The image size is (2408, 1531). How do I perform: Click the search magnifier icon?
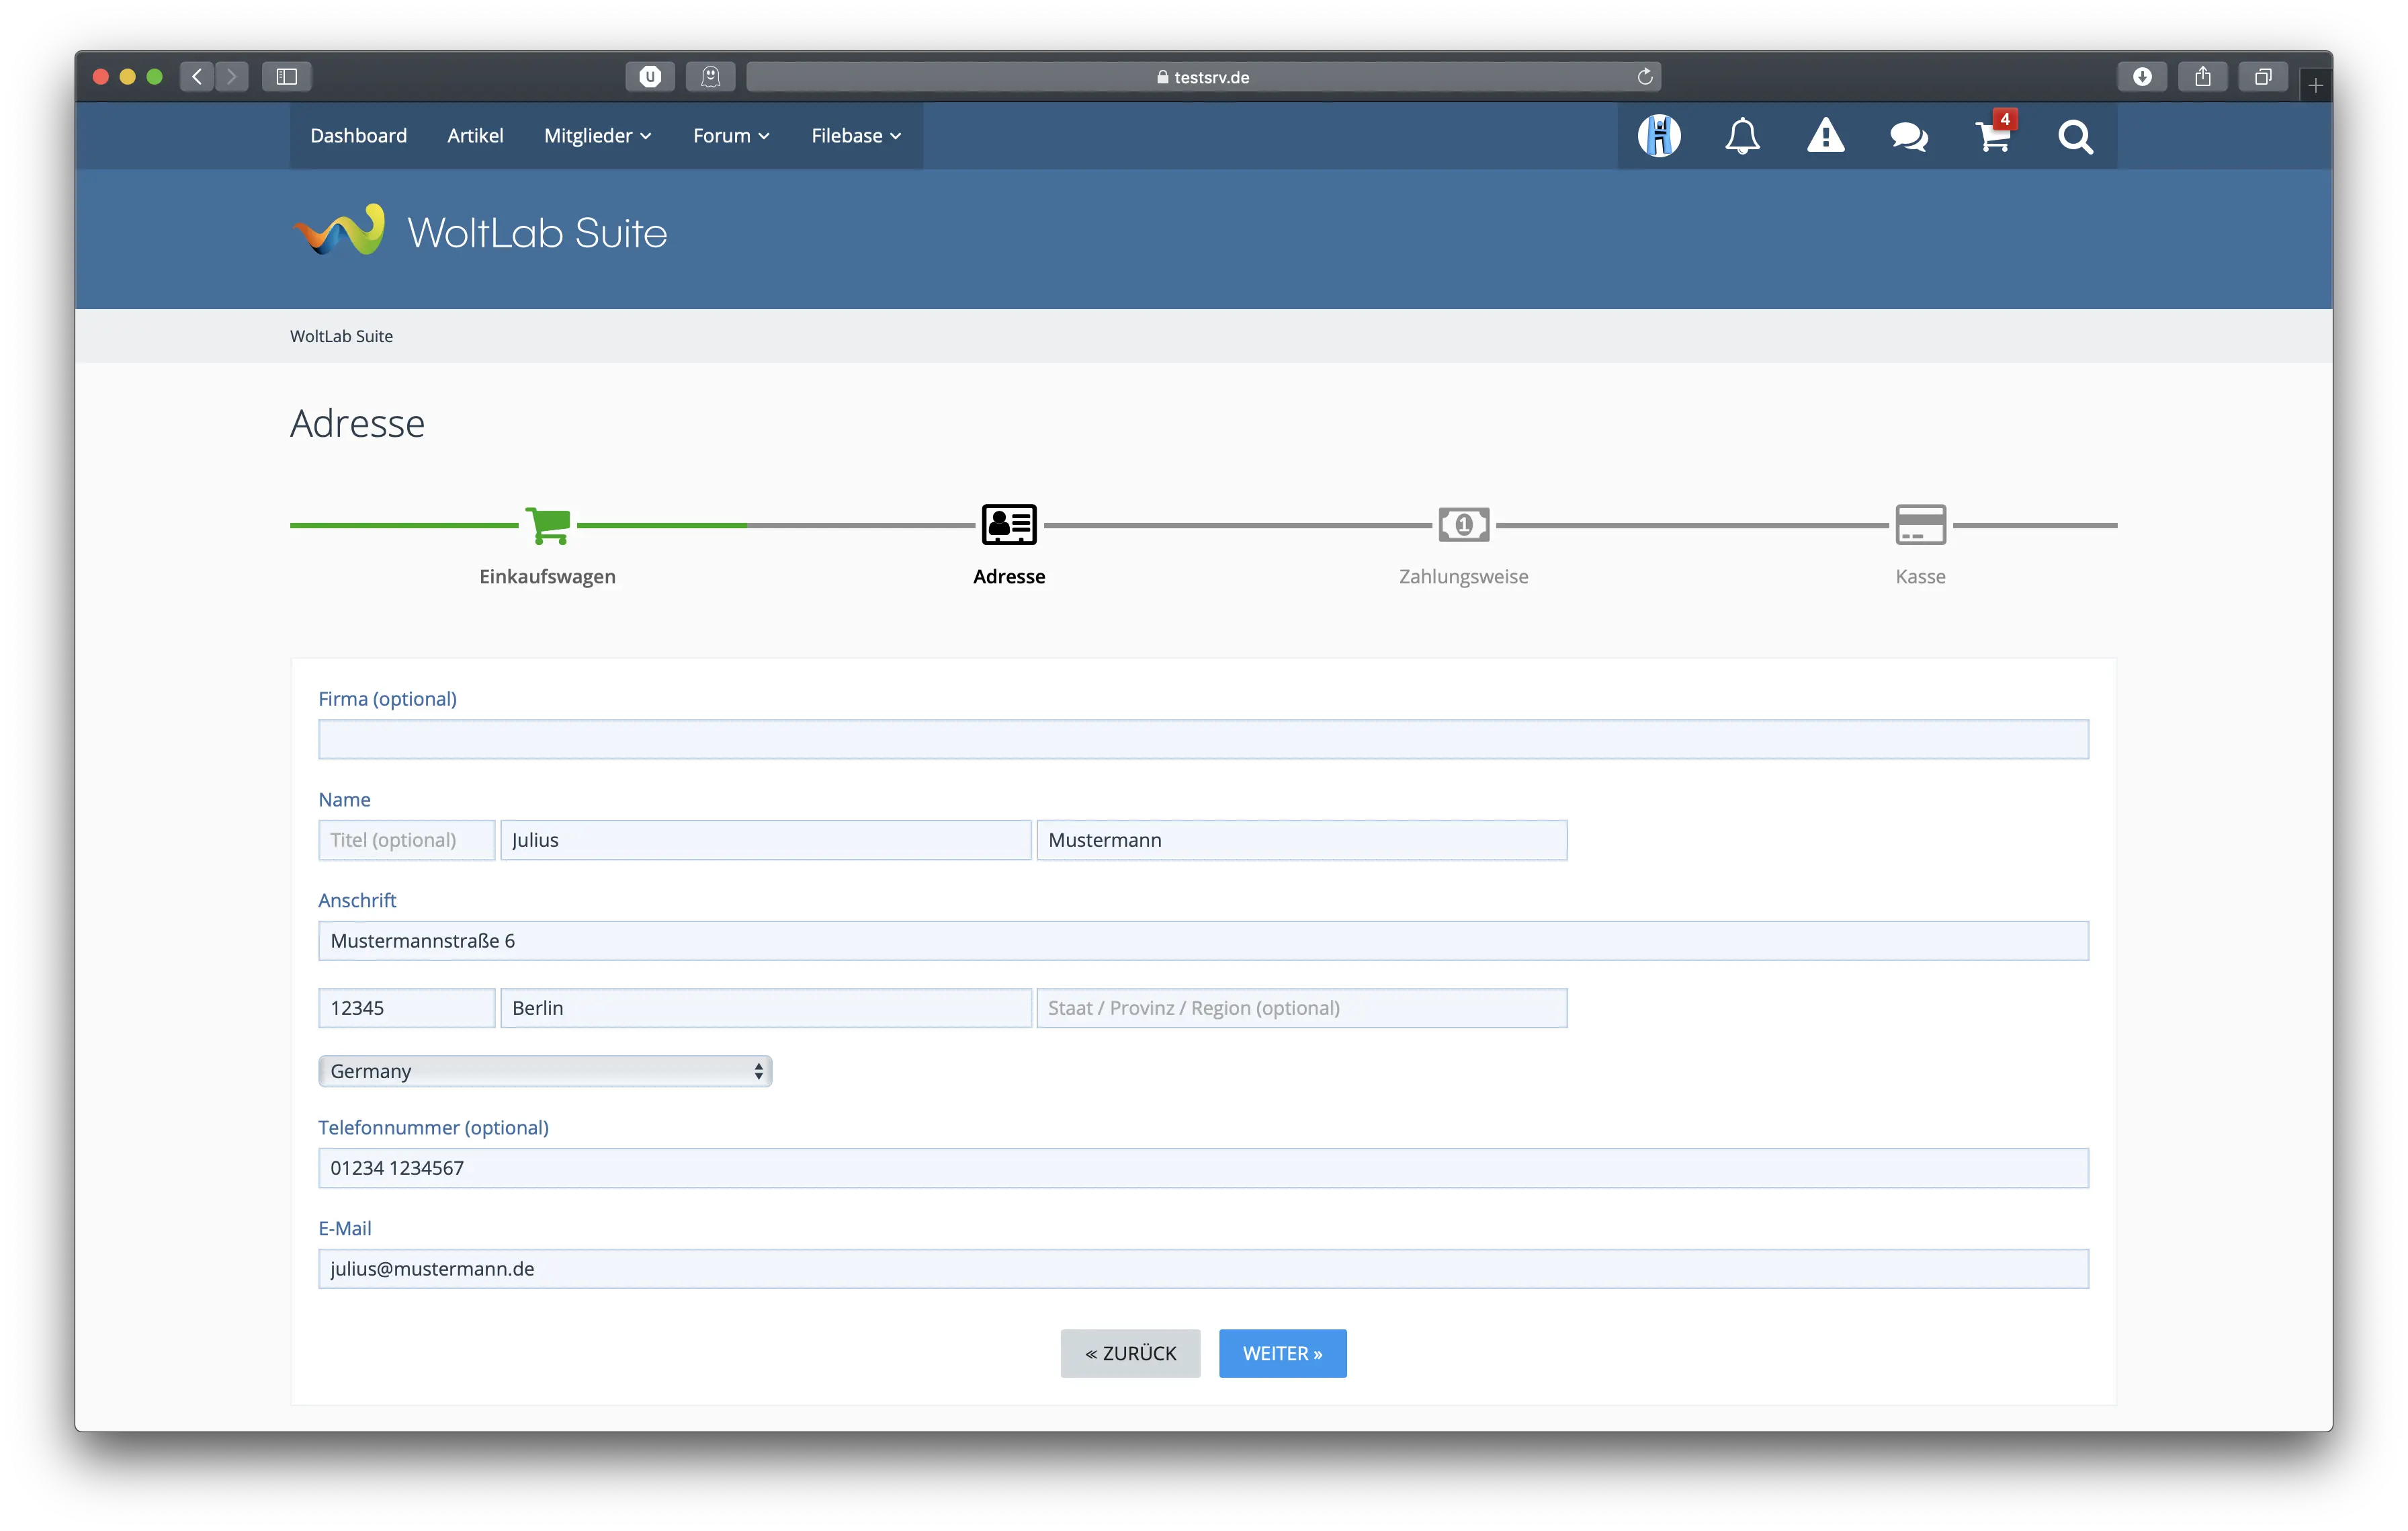[2075, 136]
